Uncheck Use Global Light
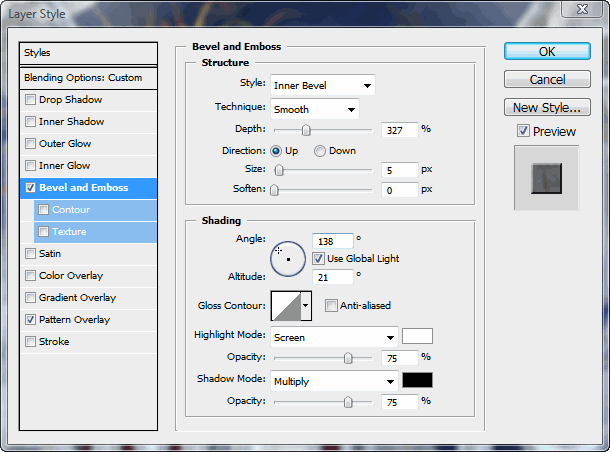Viewport: 610px width, 452px height. (x=318, y=258)
